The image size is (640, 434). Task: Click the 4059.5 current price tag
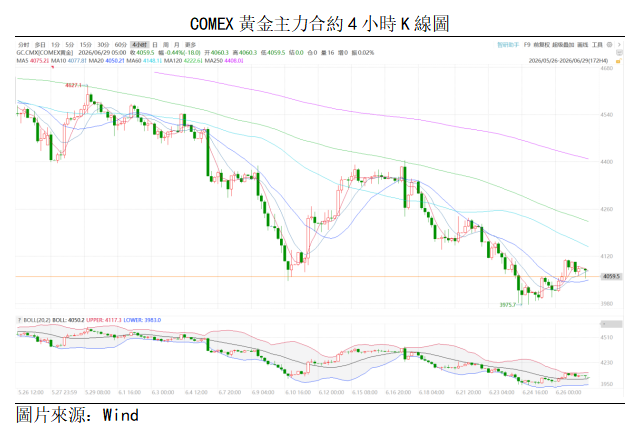tap(611, 277)
